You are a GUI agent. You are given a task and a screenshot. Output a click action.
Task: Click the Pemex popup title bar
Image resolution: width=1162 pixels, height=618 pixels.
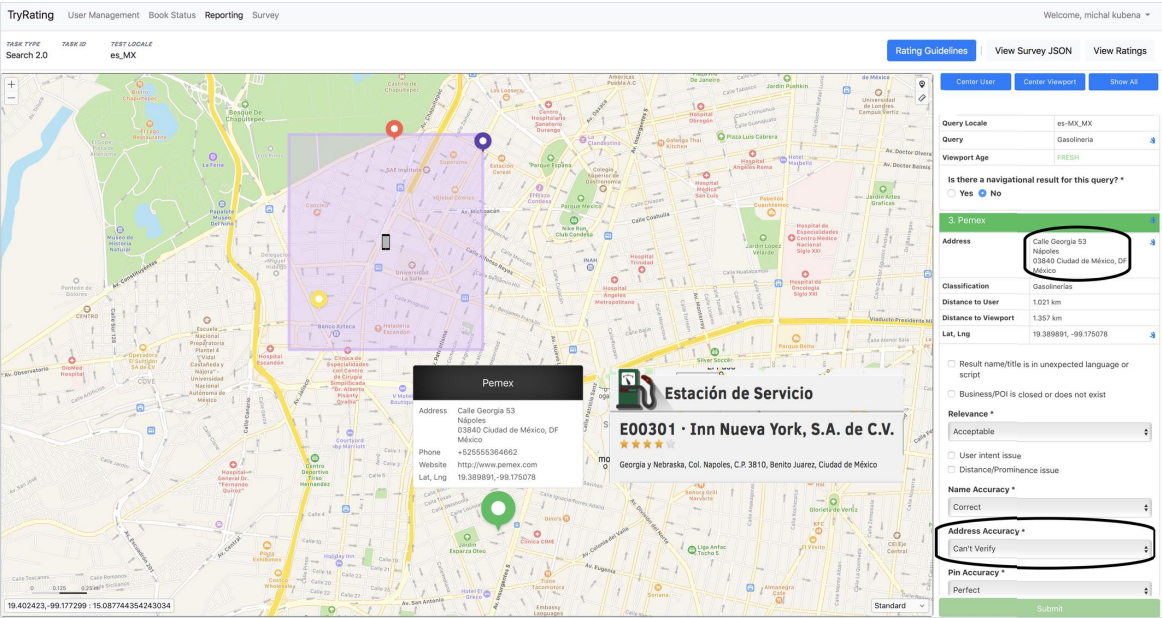pyautogui.click(x=498, y=383)
